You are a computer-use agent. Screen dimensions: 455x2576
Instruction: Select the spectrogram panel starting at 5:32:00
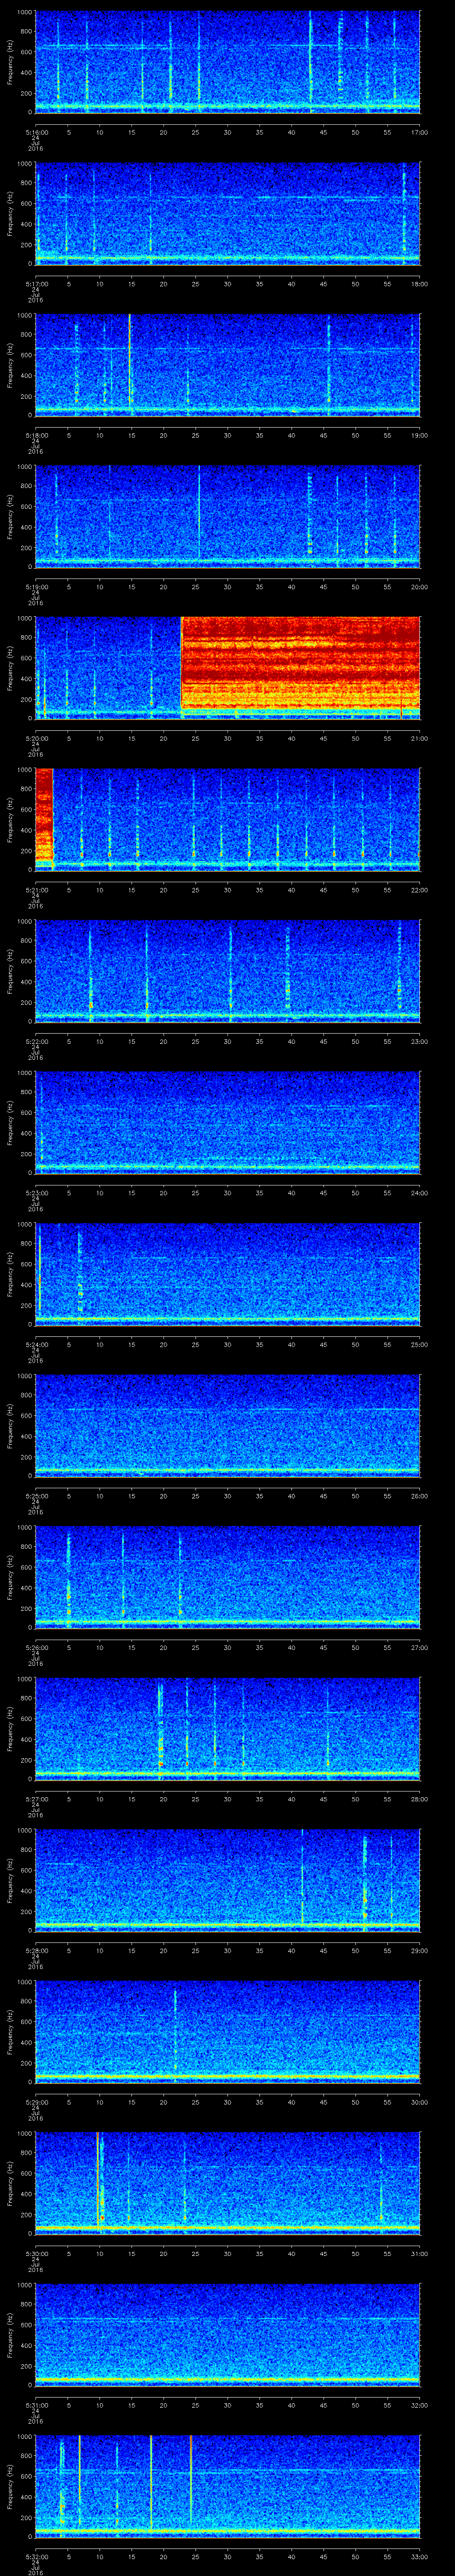tap(228, 2486)
